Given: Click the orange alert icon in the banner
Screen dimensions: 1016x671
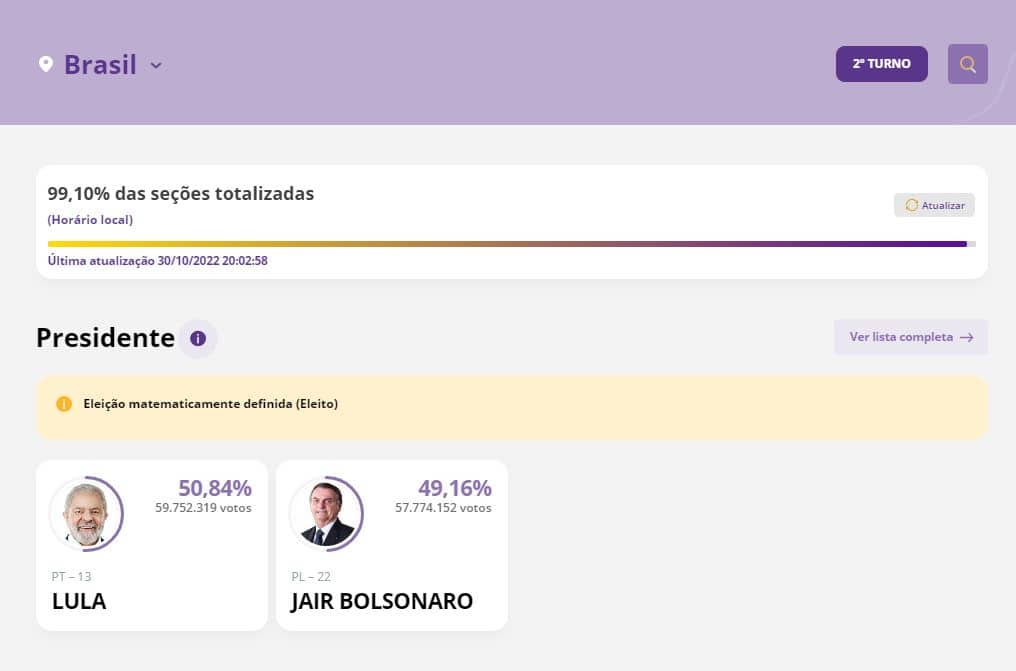Looking at the screenshot, I should coord(64,404).
